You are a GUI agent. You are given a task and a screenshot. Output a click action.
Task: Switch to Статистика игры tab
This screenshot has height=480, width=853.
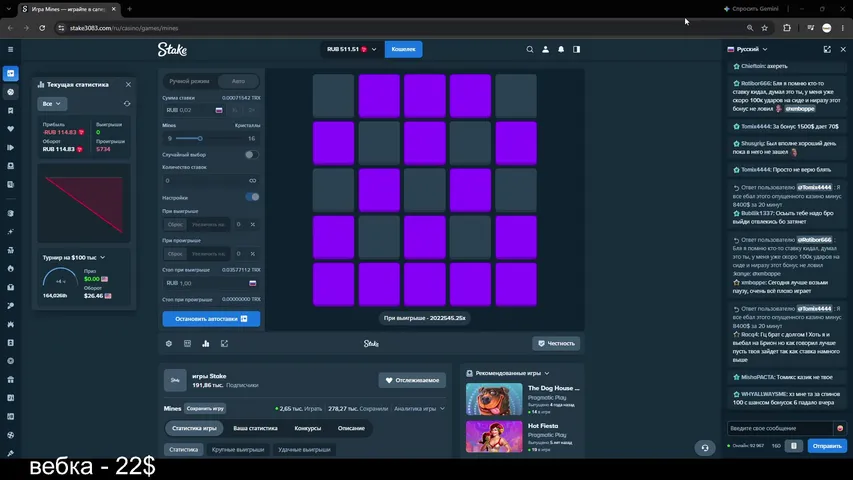pos(194,428)
